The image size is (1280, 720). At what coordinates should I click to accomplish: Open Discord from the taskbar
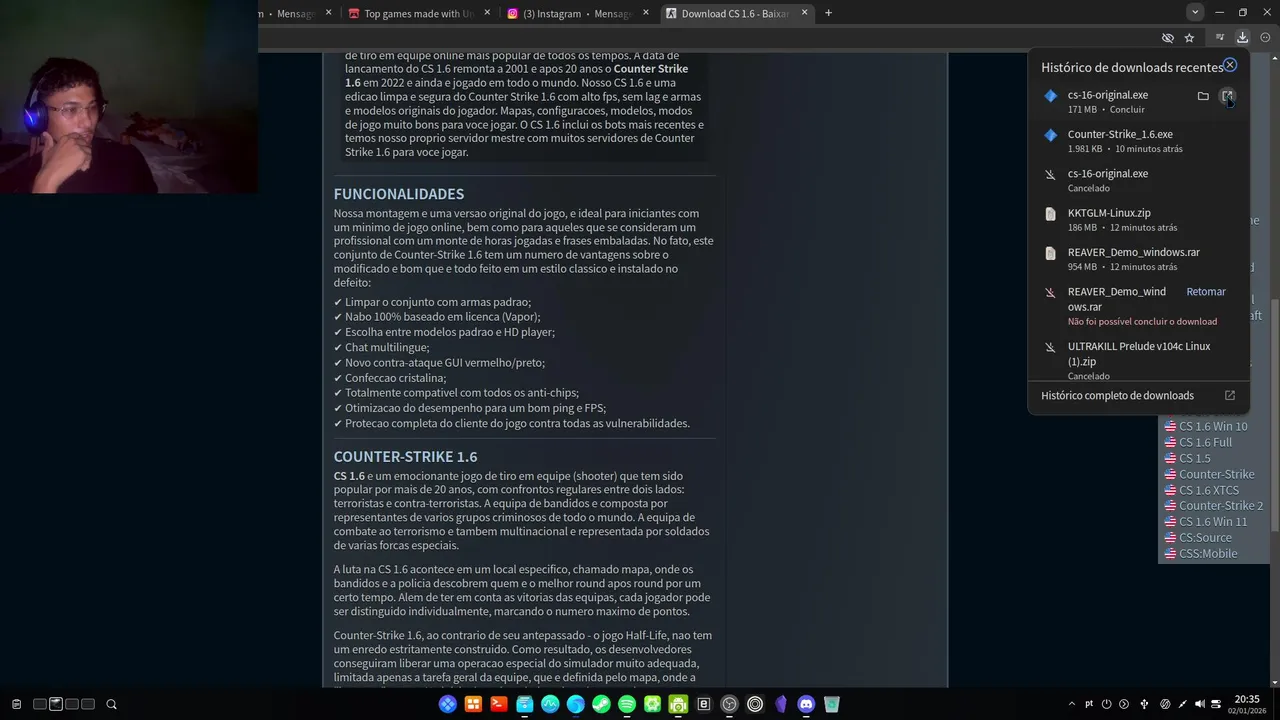tap(806, 704)
